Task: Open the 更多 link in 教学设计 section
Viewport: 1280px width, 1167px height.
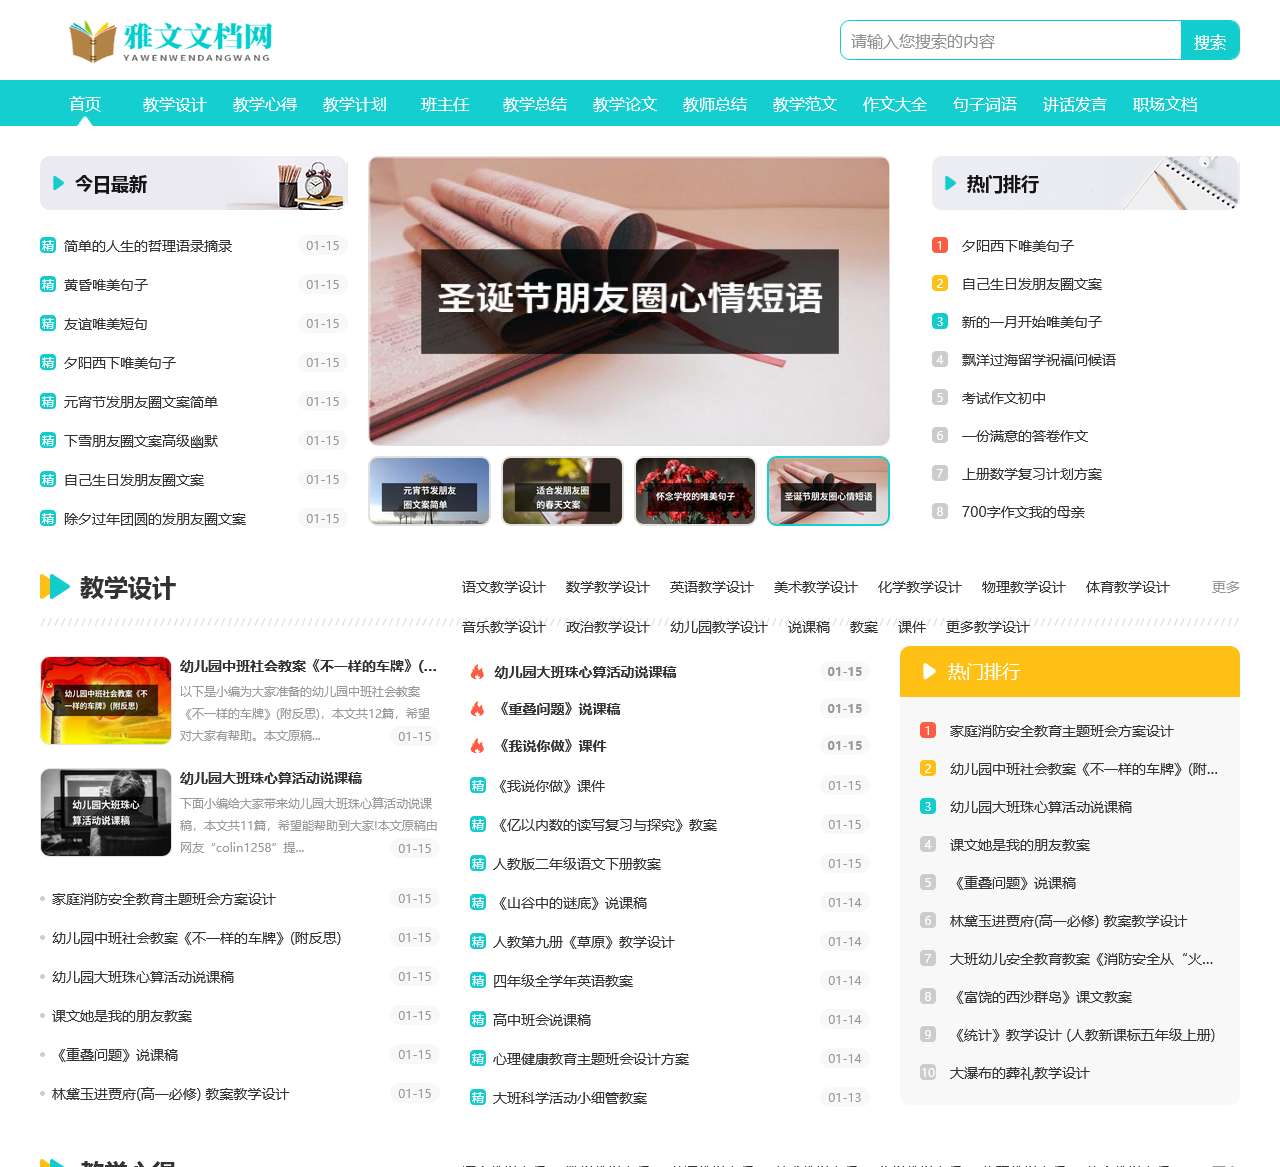Action: point(1225,587)
